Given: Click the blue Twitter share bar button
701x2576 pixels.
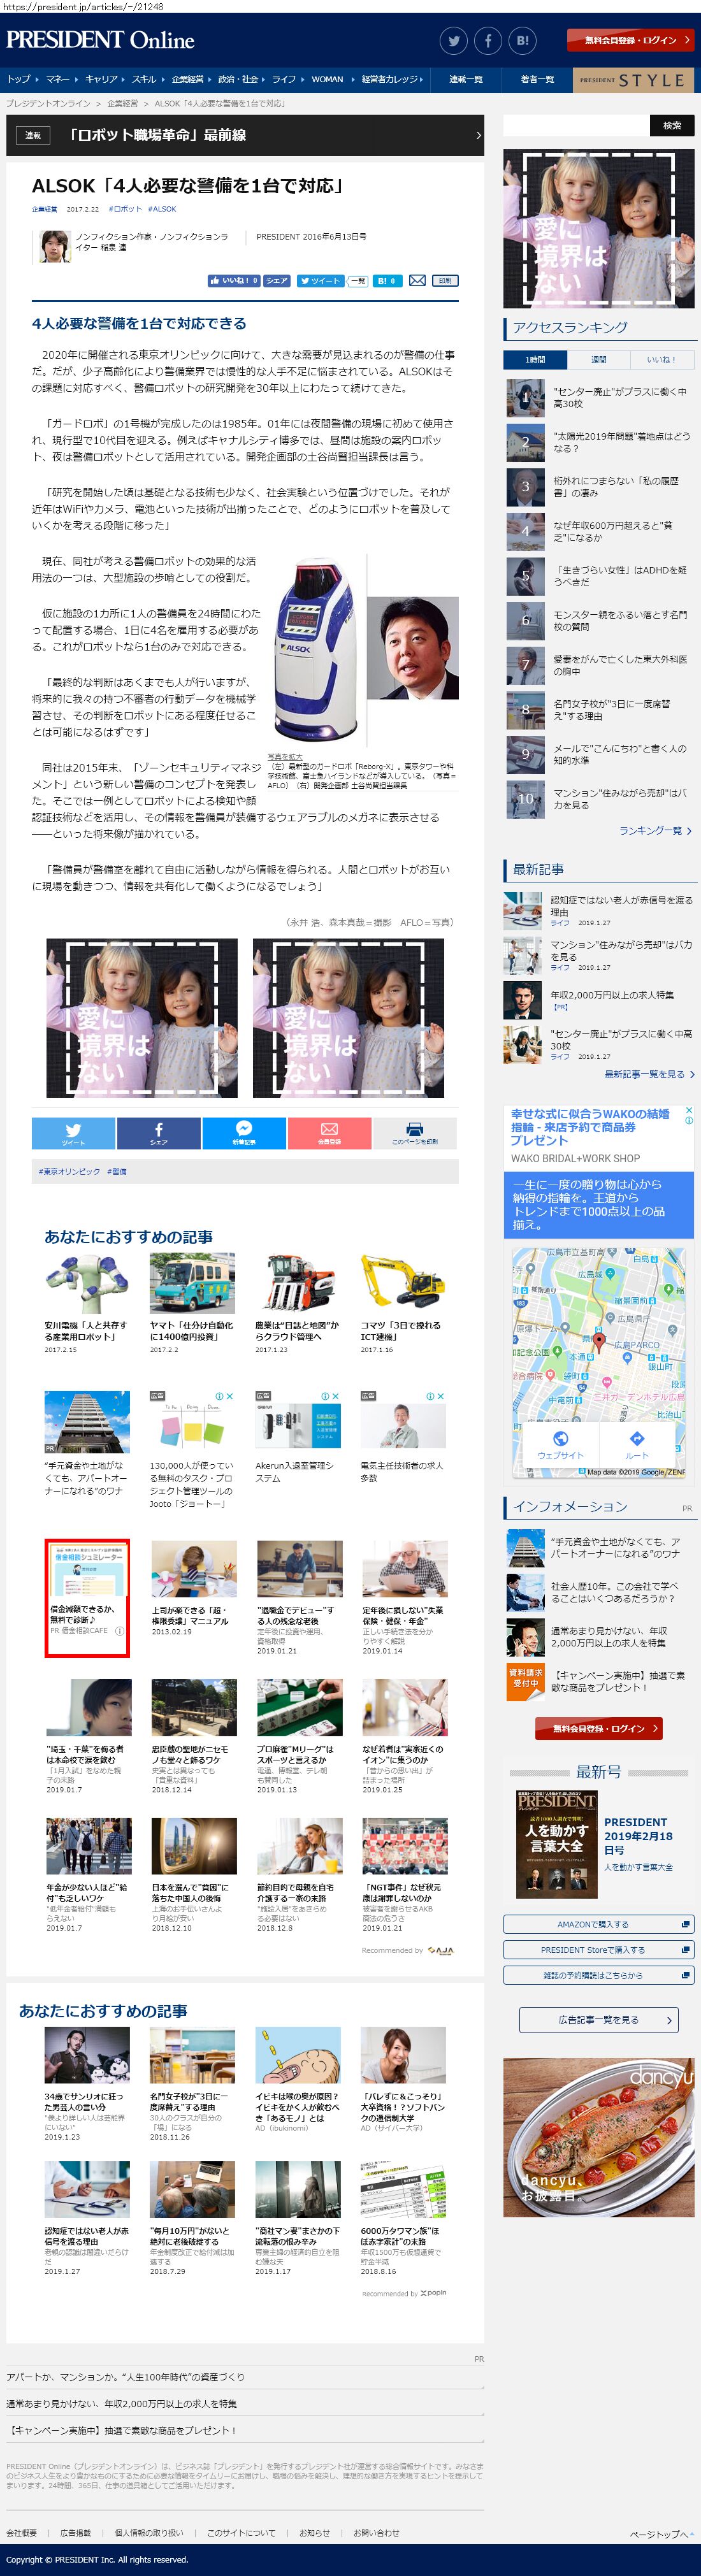Looking at the screenshot, I should point(74,1132).
